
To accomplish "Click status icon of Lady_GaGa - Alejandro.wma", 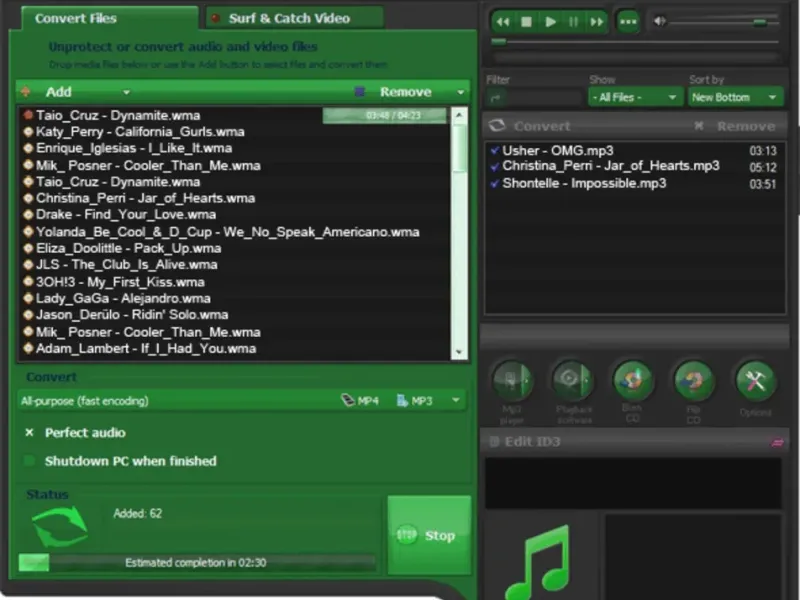I will [29, 298].
